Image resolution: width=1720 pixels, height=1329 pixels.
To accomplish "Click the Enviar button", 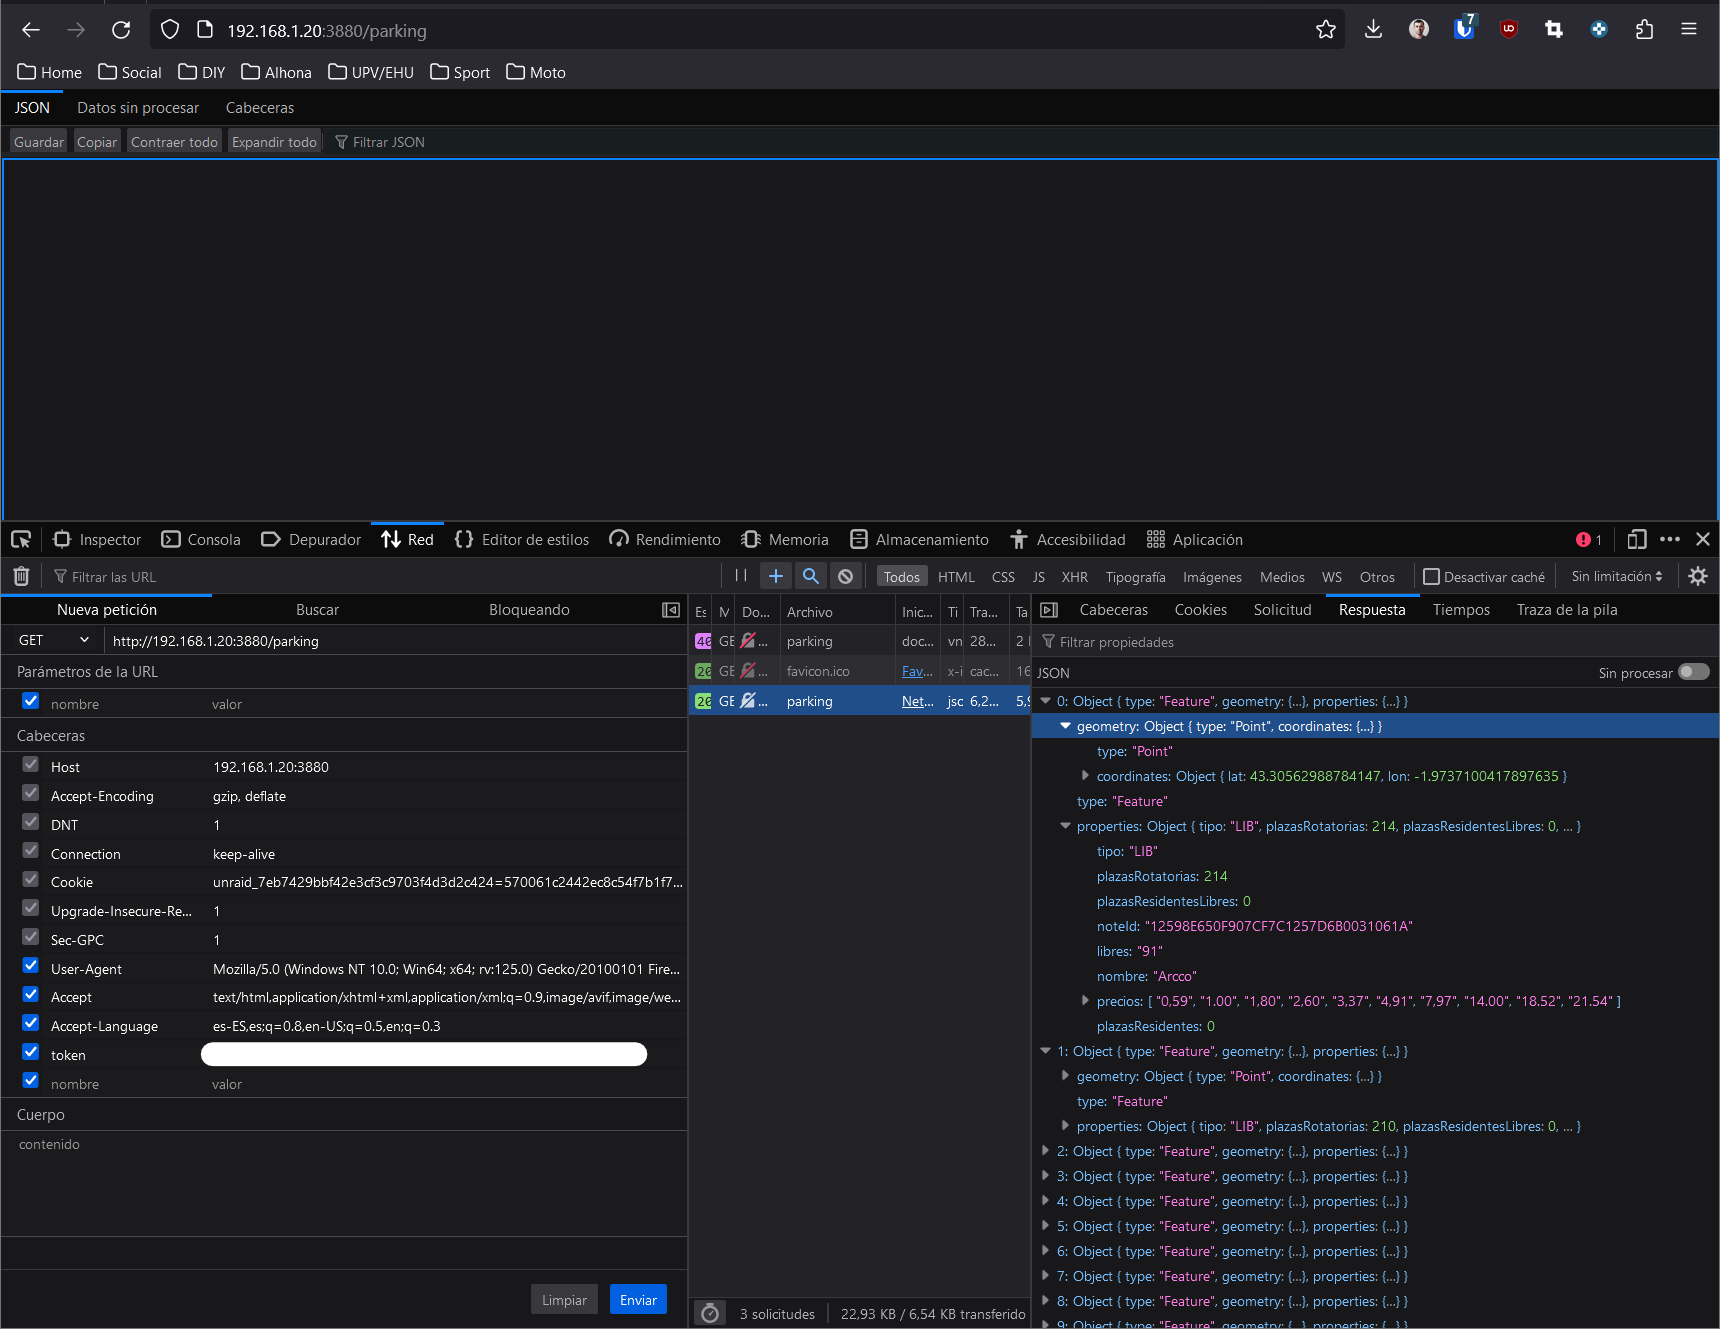I will click(638, 1300).
